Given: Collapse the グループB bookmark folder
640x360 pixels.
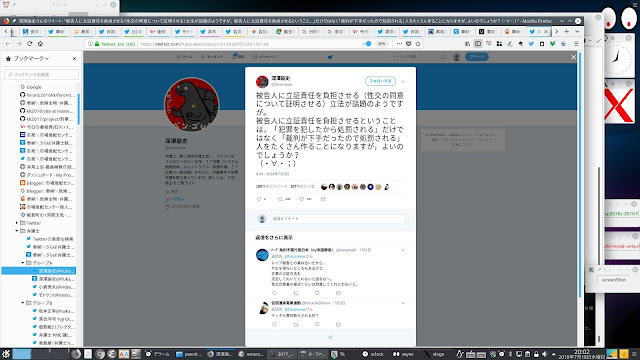Looking at the screenshot, I should pos(23,303).
